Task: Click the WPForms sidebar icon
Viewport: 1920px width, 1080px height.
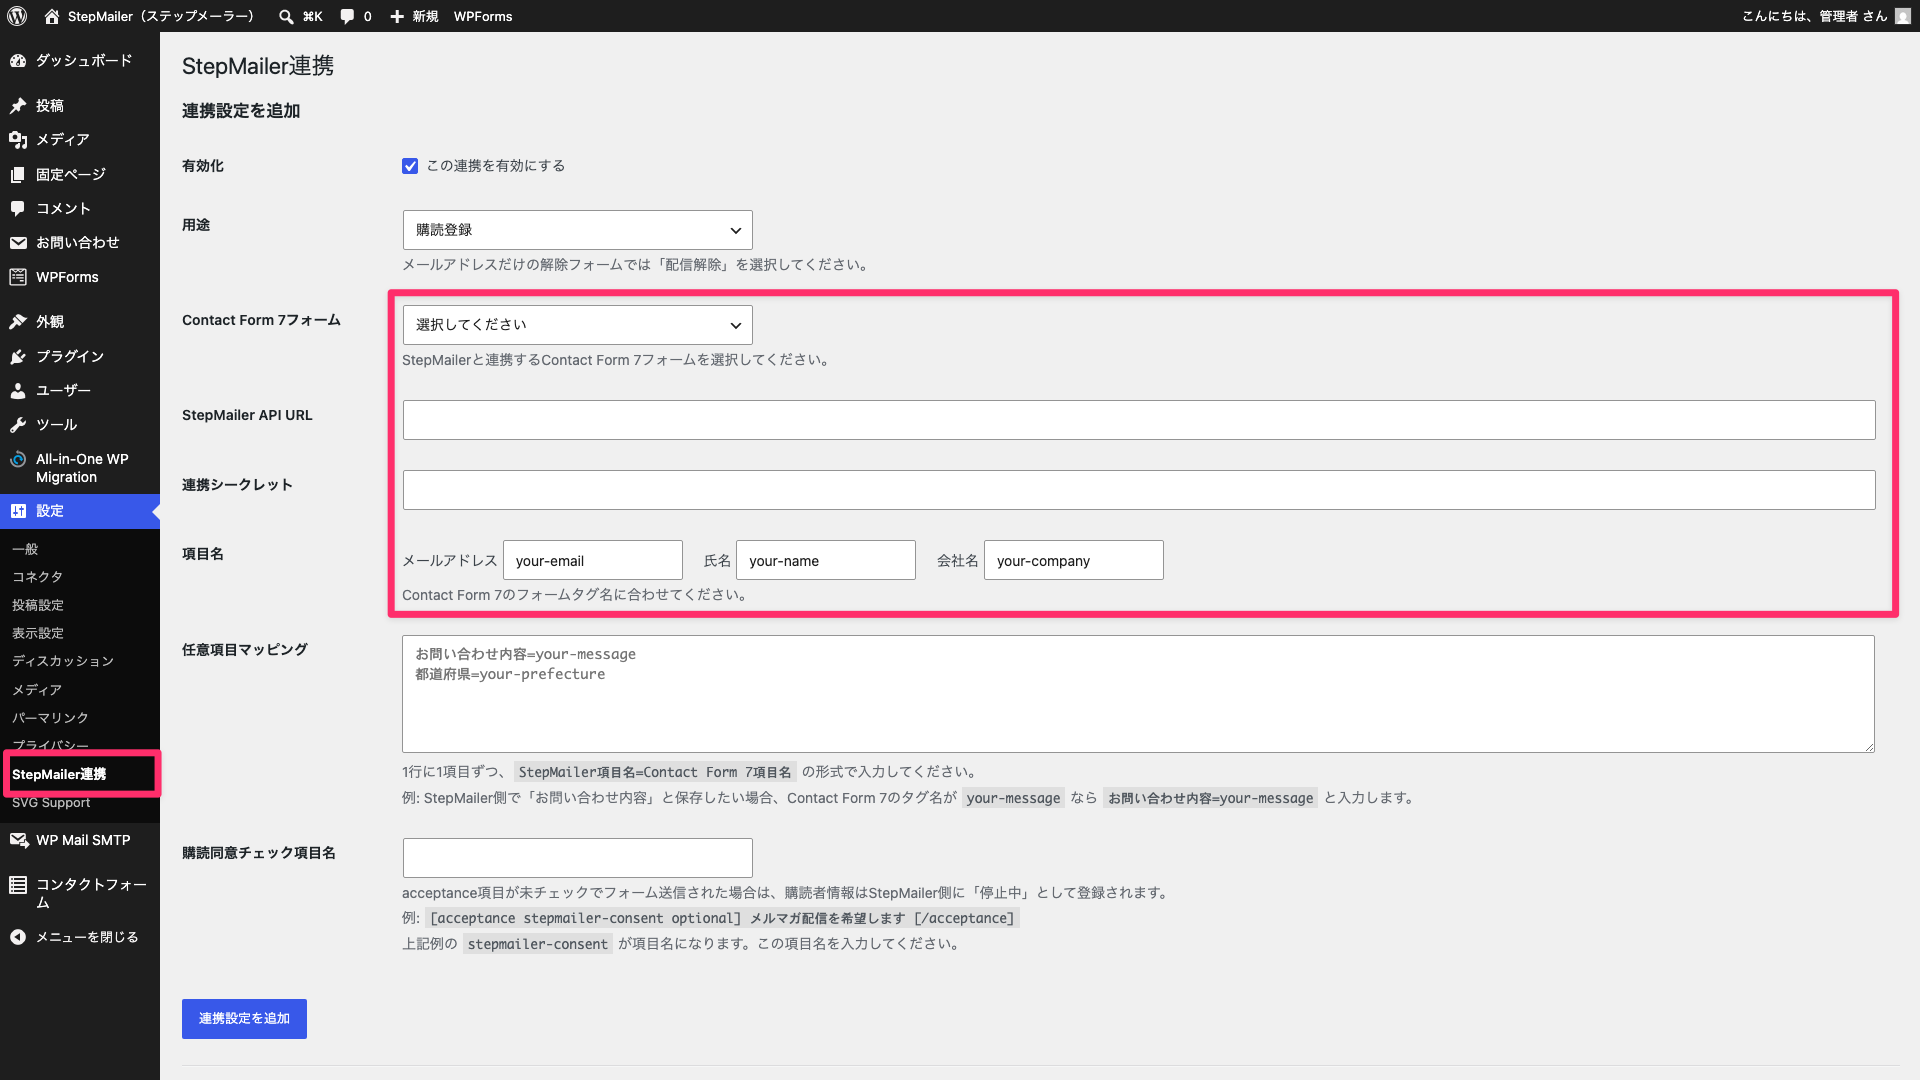Action: click(x=18, y=277)
